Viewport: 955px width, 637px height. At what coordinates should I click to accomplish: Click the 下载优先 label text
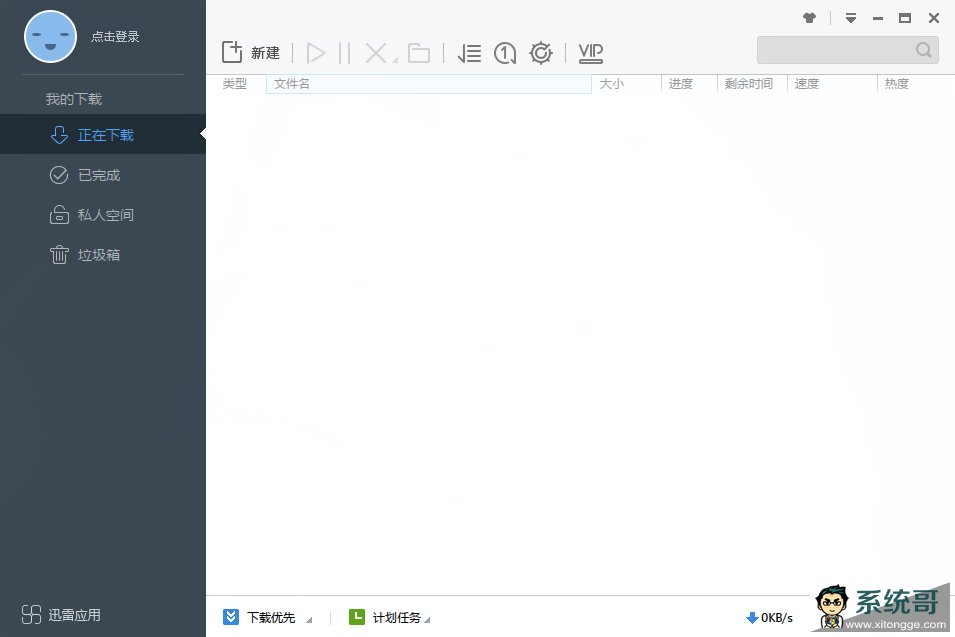(x=271, y=618)
